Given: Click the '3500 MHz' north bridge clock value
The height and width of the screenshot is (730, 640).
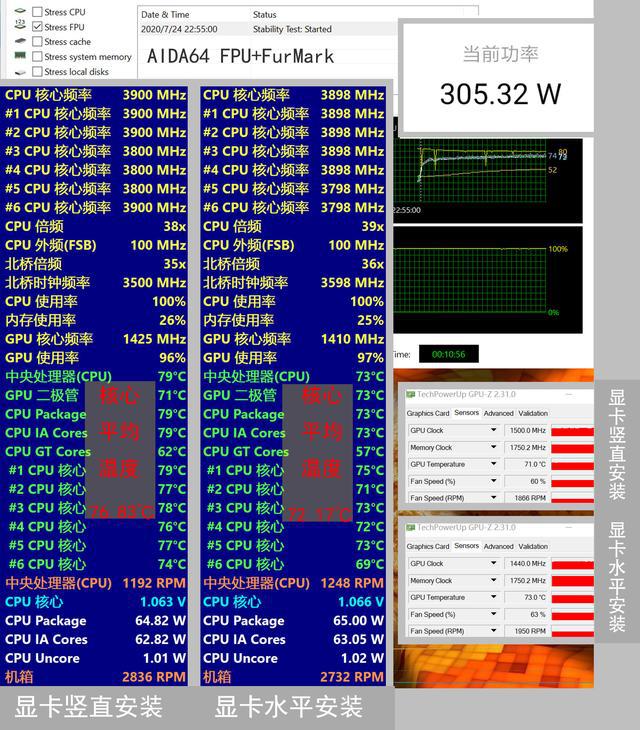Looking at the screenshot, I should pyautogui.click(x=154, y=283).
